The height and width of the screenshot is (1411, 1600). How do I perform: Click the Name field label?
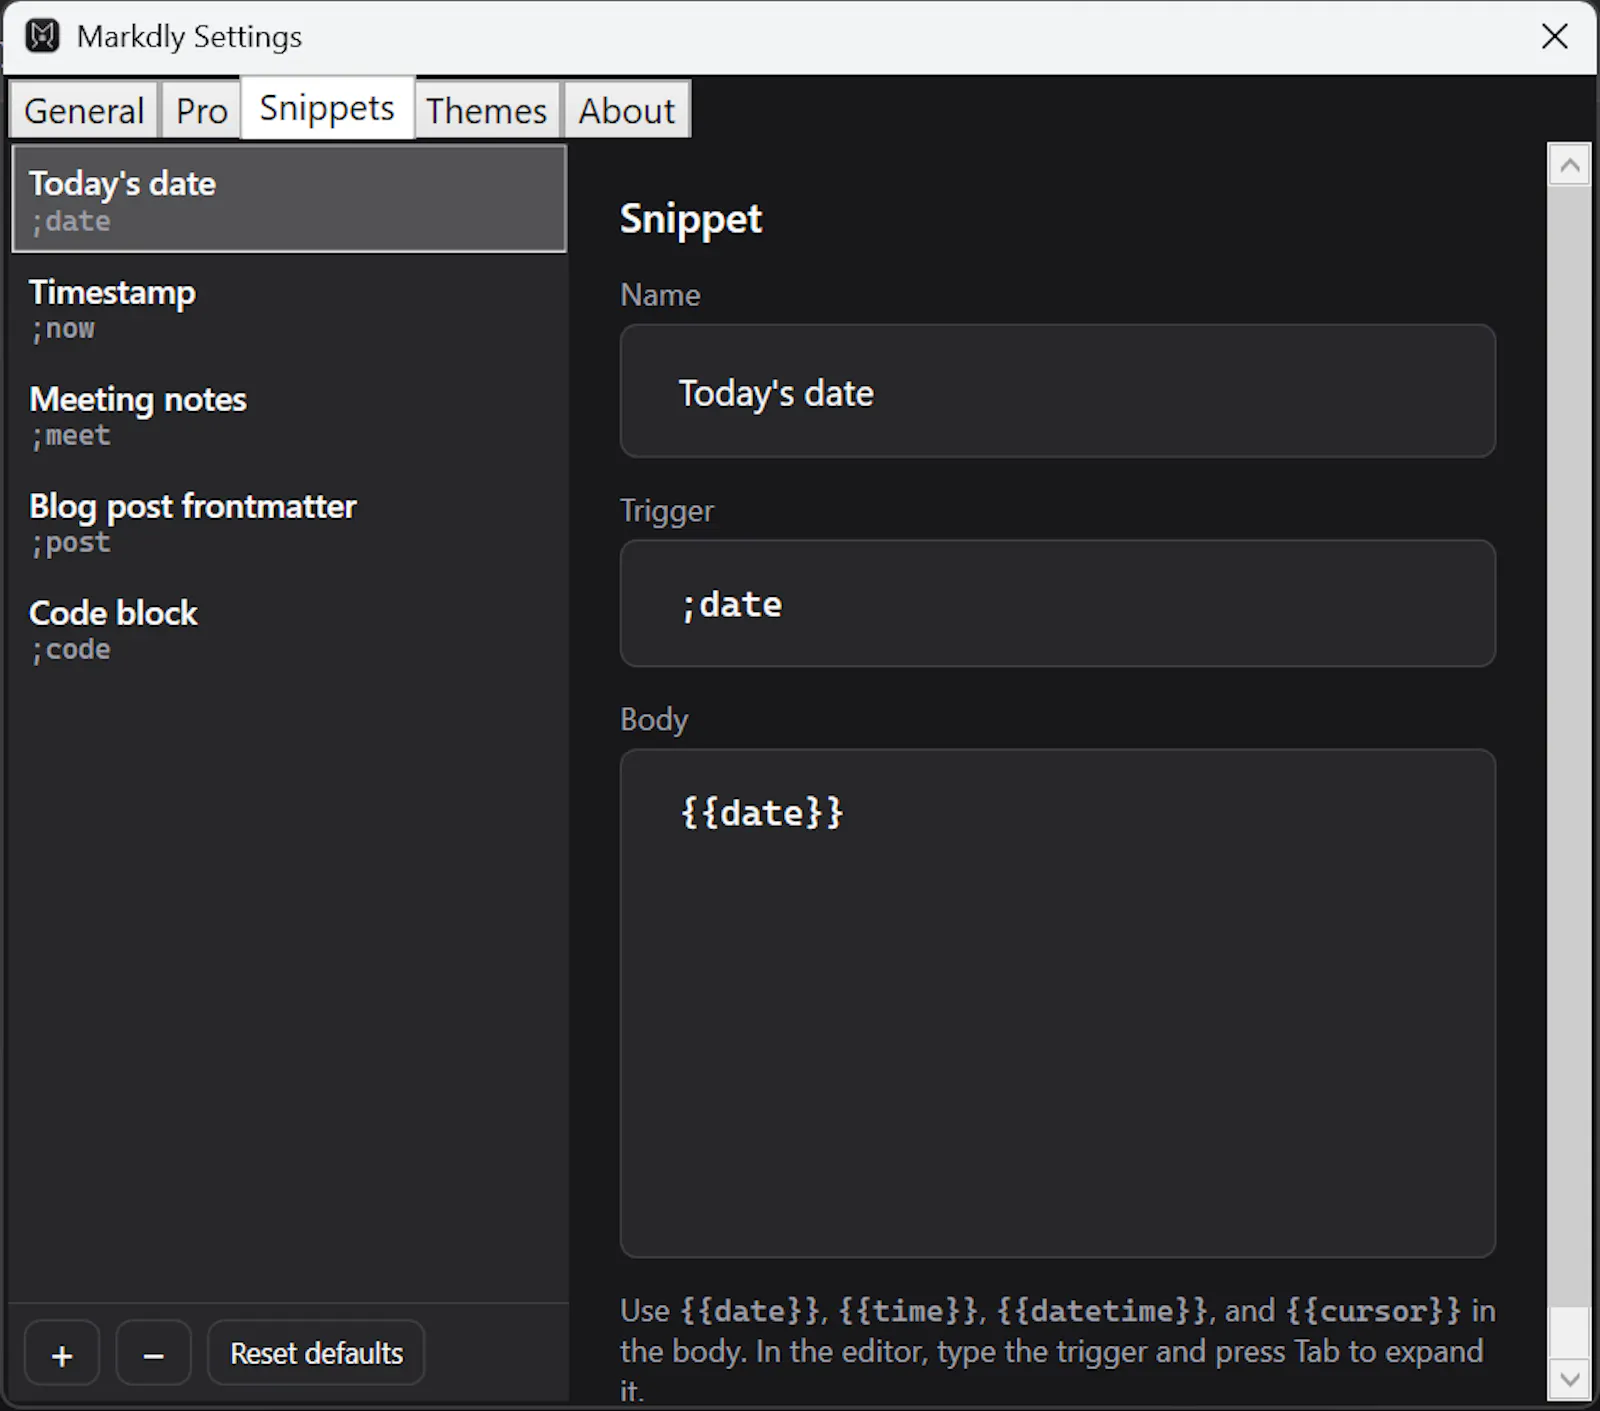pyautogui.click(x=660, y=295)
